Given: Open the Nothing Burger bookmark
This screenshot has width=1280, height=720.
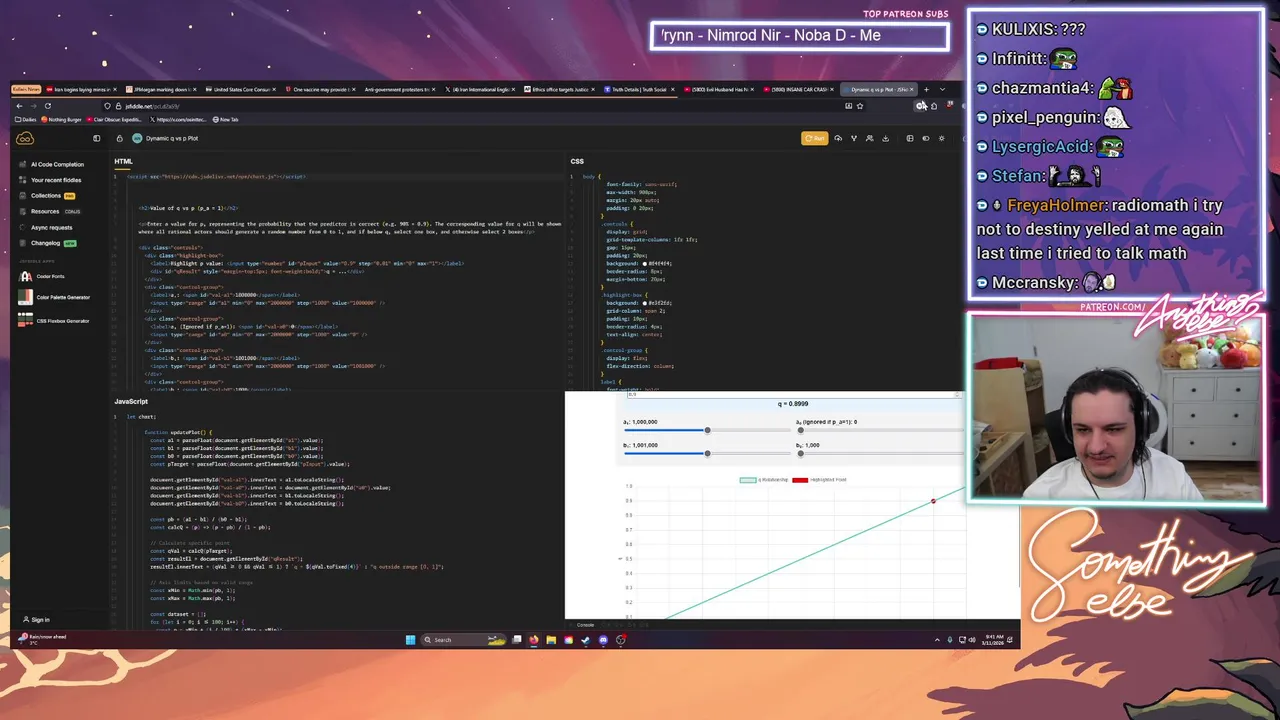Looking at the screenshot, I should pyautogui.click(x=61, y=120).
